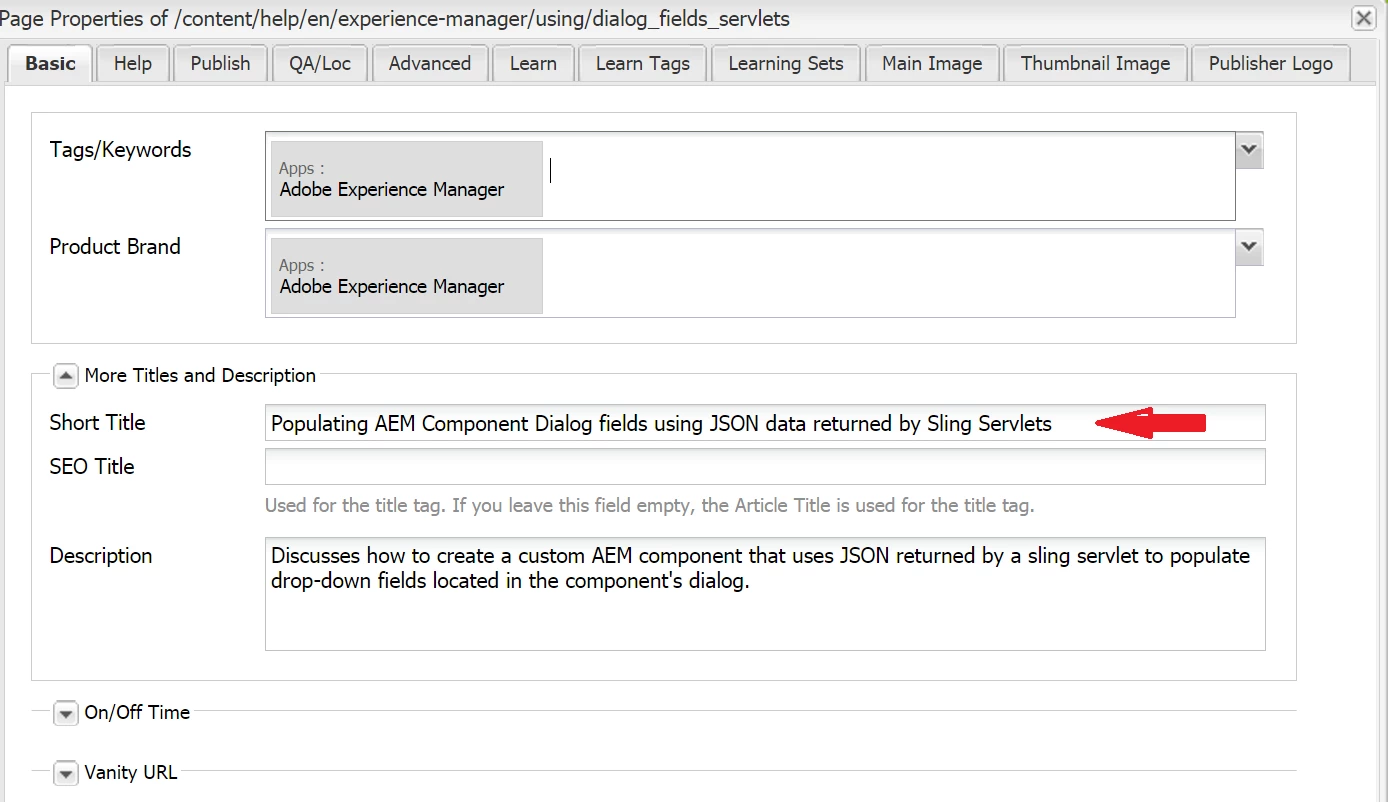Click the Description label
This screenshot has width=1388, height=802.
[101, 556]
